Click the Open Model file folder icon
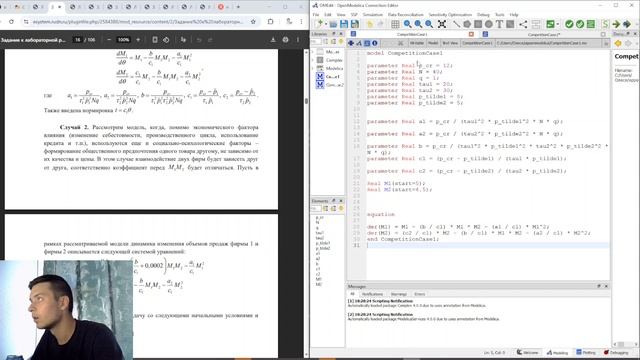The width and height of the screenshot is (640, 360). click(x=333, y=24)
